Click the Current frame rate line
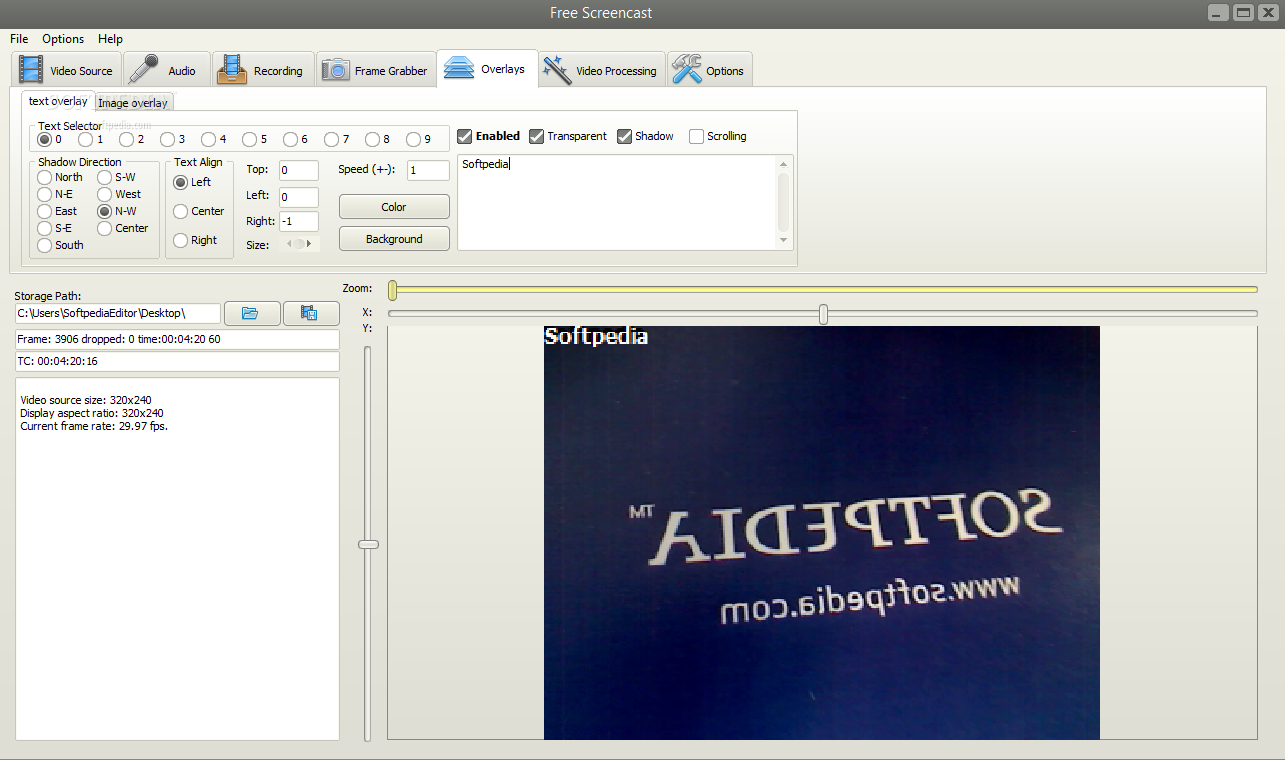 click(94, 426)
